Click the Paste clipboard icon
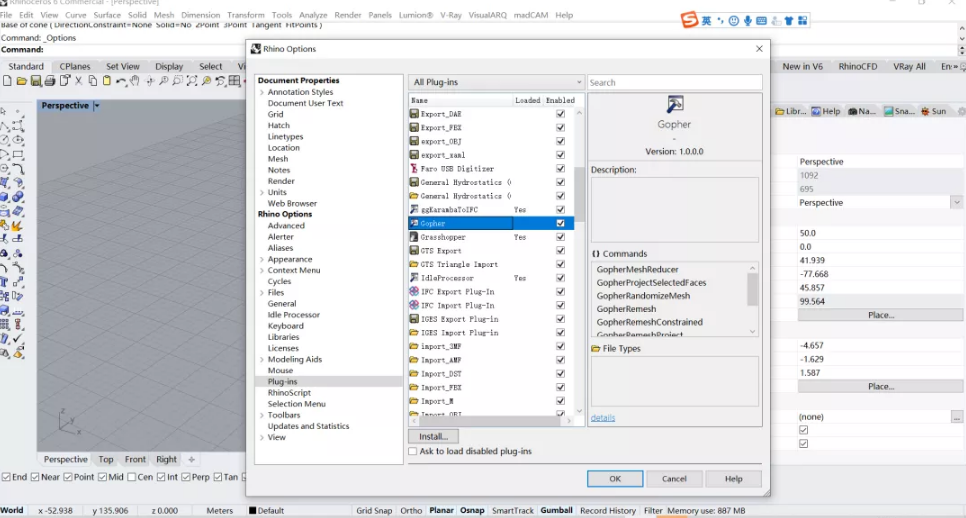This screenshot has height=518, width=966. pos(107,81)
